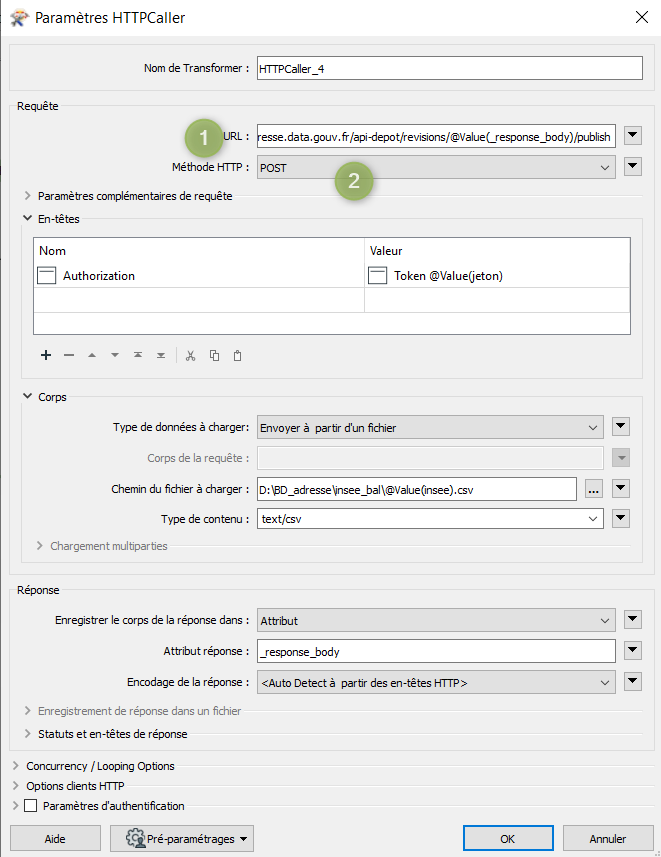Screen dimensions: 661x857
Task: Expand Options clients HTTP section
Action: 15,785
